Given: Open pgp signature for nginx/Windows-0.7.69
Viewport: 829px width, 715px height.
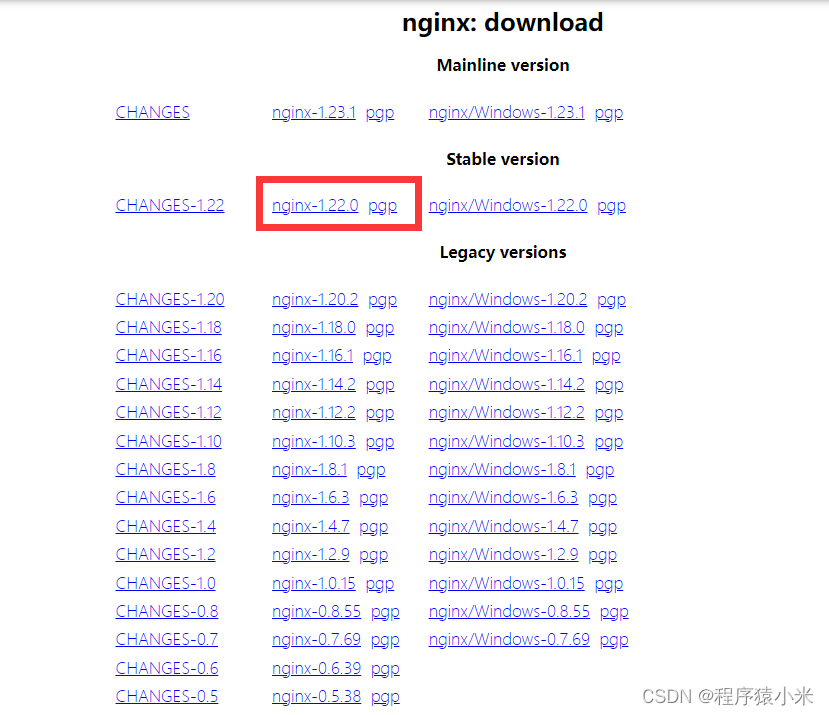Looking at the screenshot, I should coord(614,641).
